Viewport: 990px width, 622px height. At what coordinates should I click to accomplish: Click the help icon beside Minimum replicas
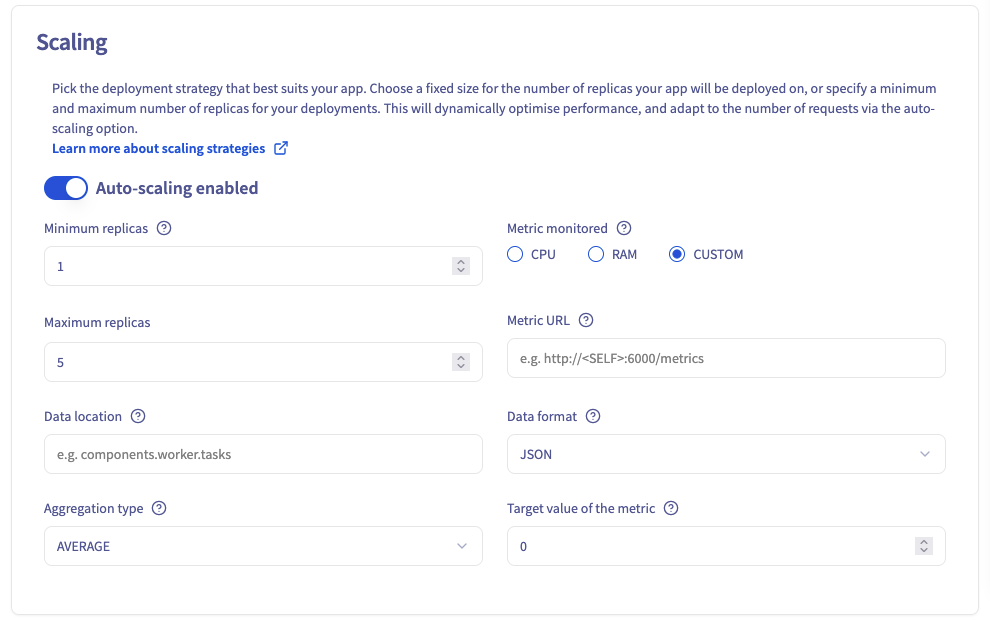point(165,228)
